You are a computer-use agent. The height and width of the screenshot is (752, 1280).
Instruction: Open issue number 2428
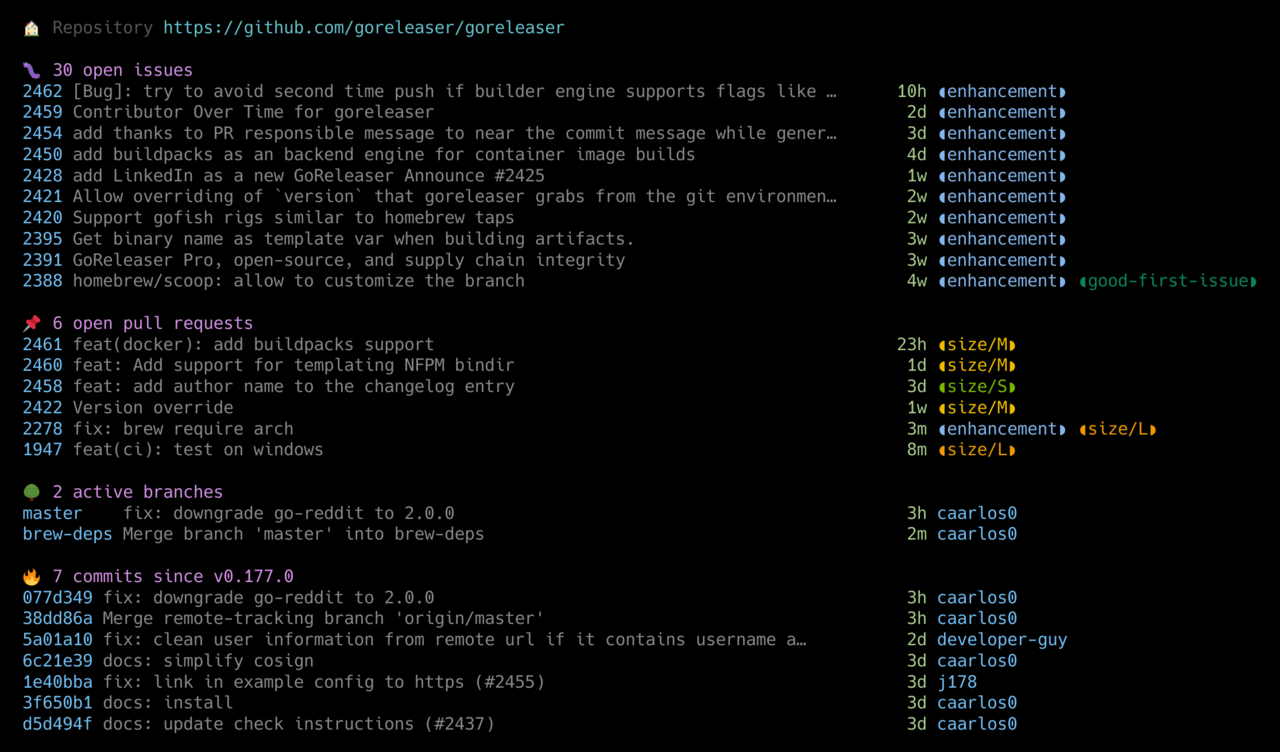43,176
